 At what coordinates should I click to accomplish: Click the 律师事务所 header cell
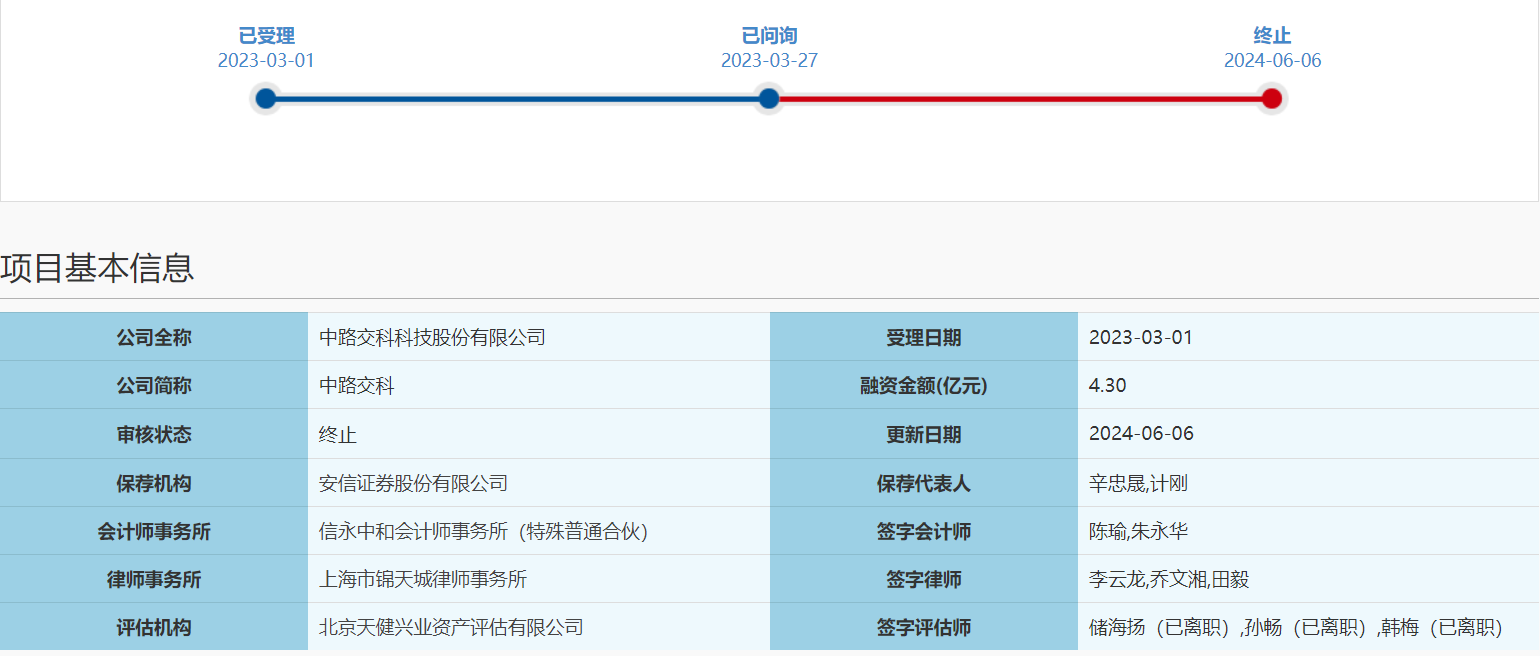(x=154, y=579)
